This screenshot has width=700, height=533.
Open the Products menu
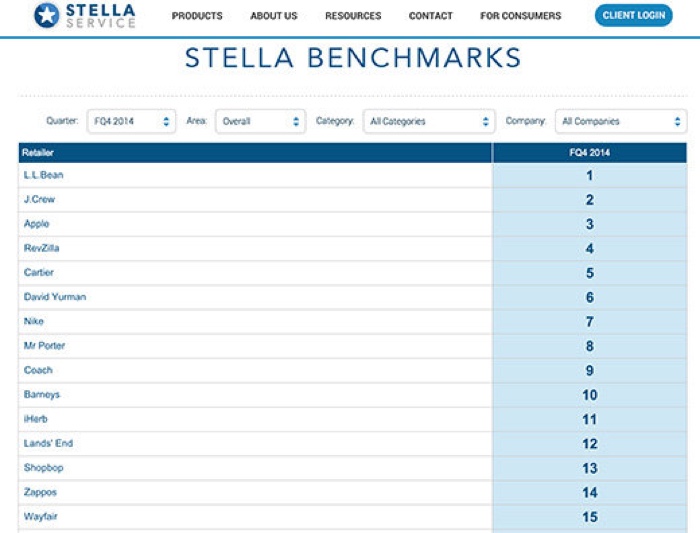(x=197, y=16)
